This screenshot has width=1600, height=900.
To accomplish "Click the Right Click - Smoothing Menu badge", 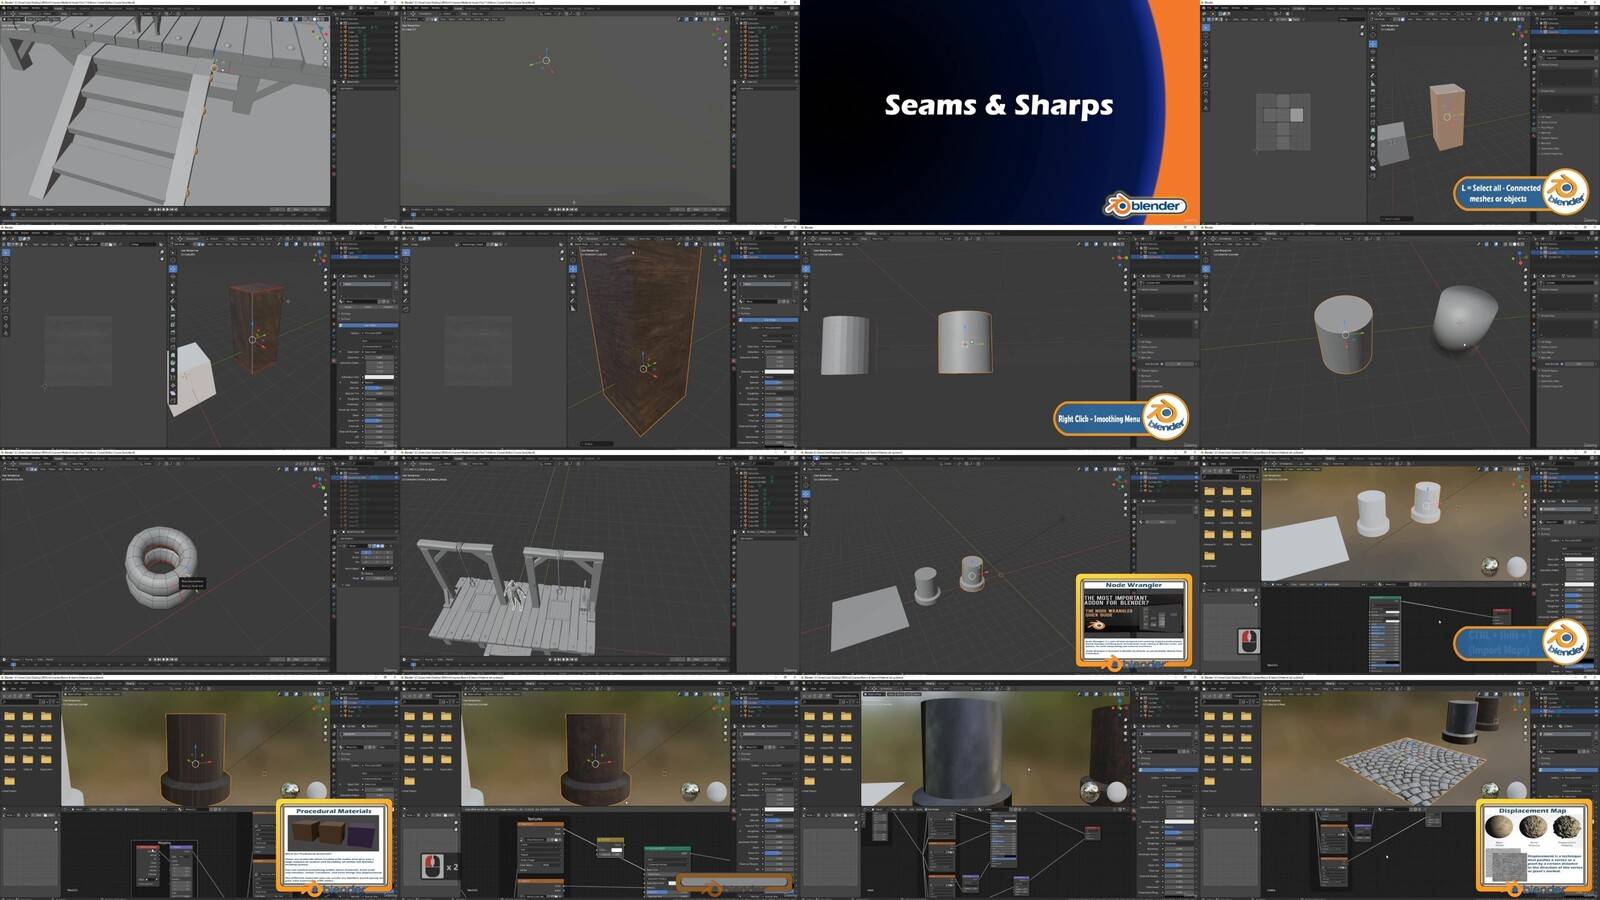I will click(x=1100, y=418).
